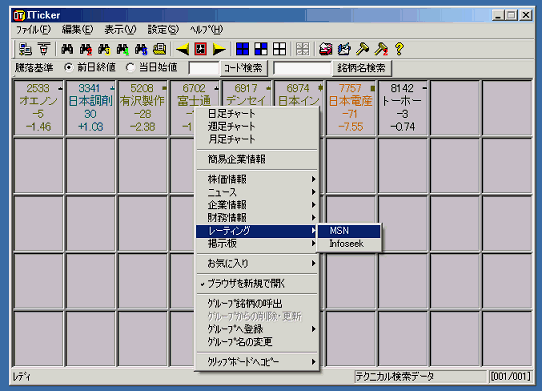
Task: Open the ファイル(F) menu
Action: coord(33,30)
